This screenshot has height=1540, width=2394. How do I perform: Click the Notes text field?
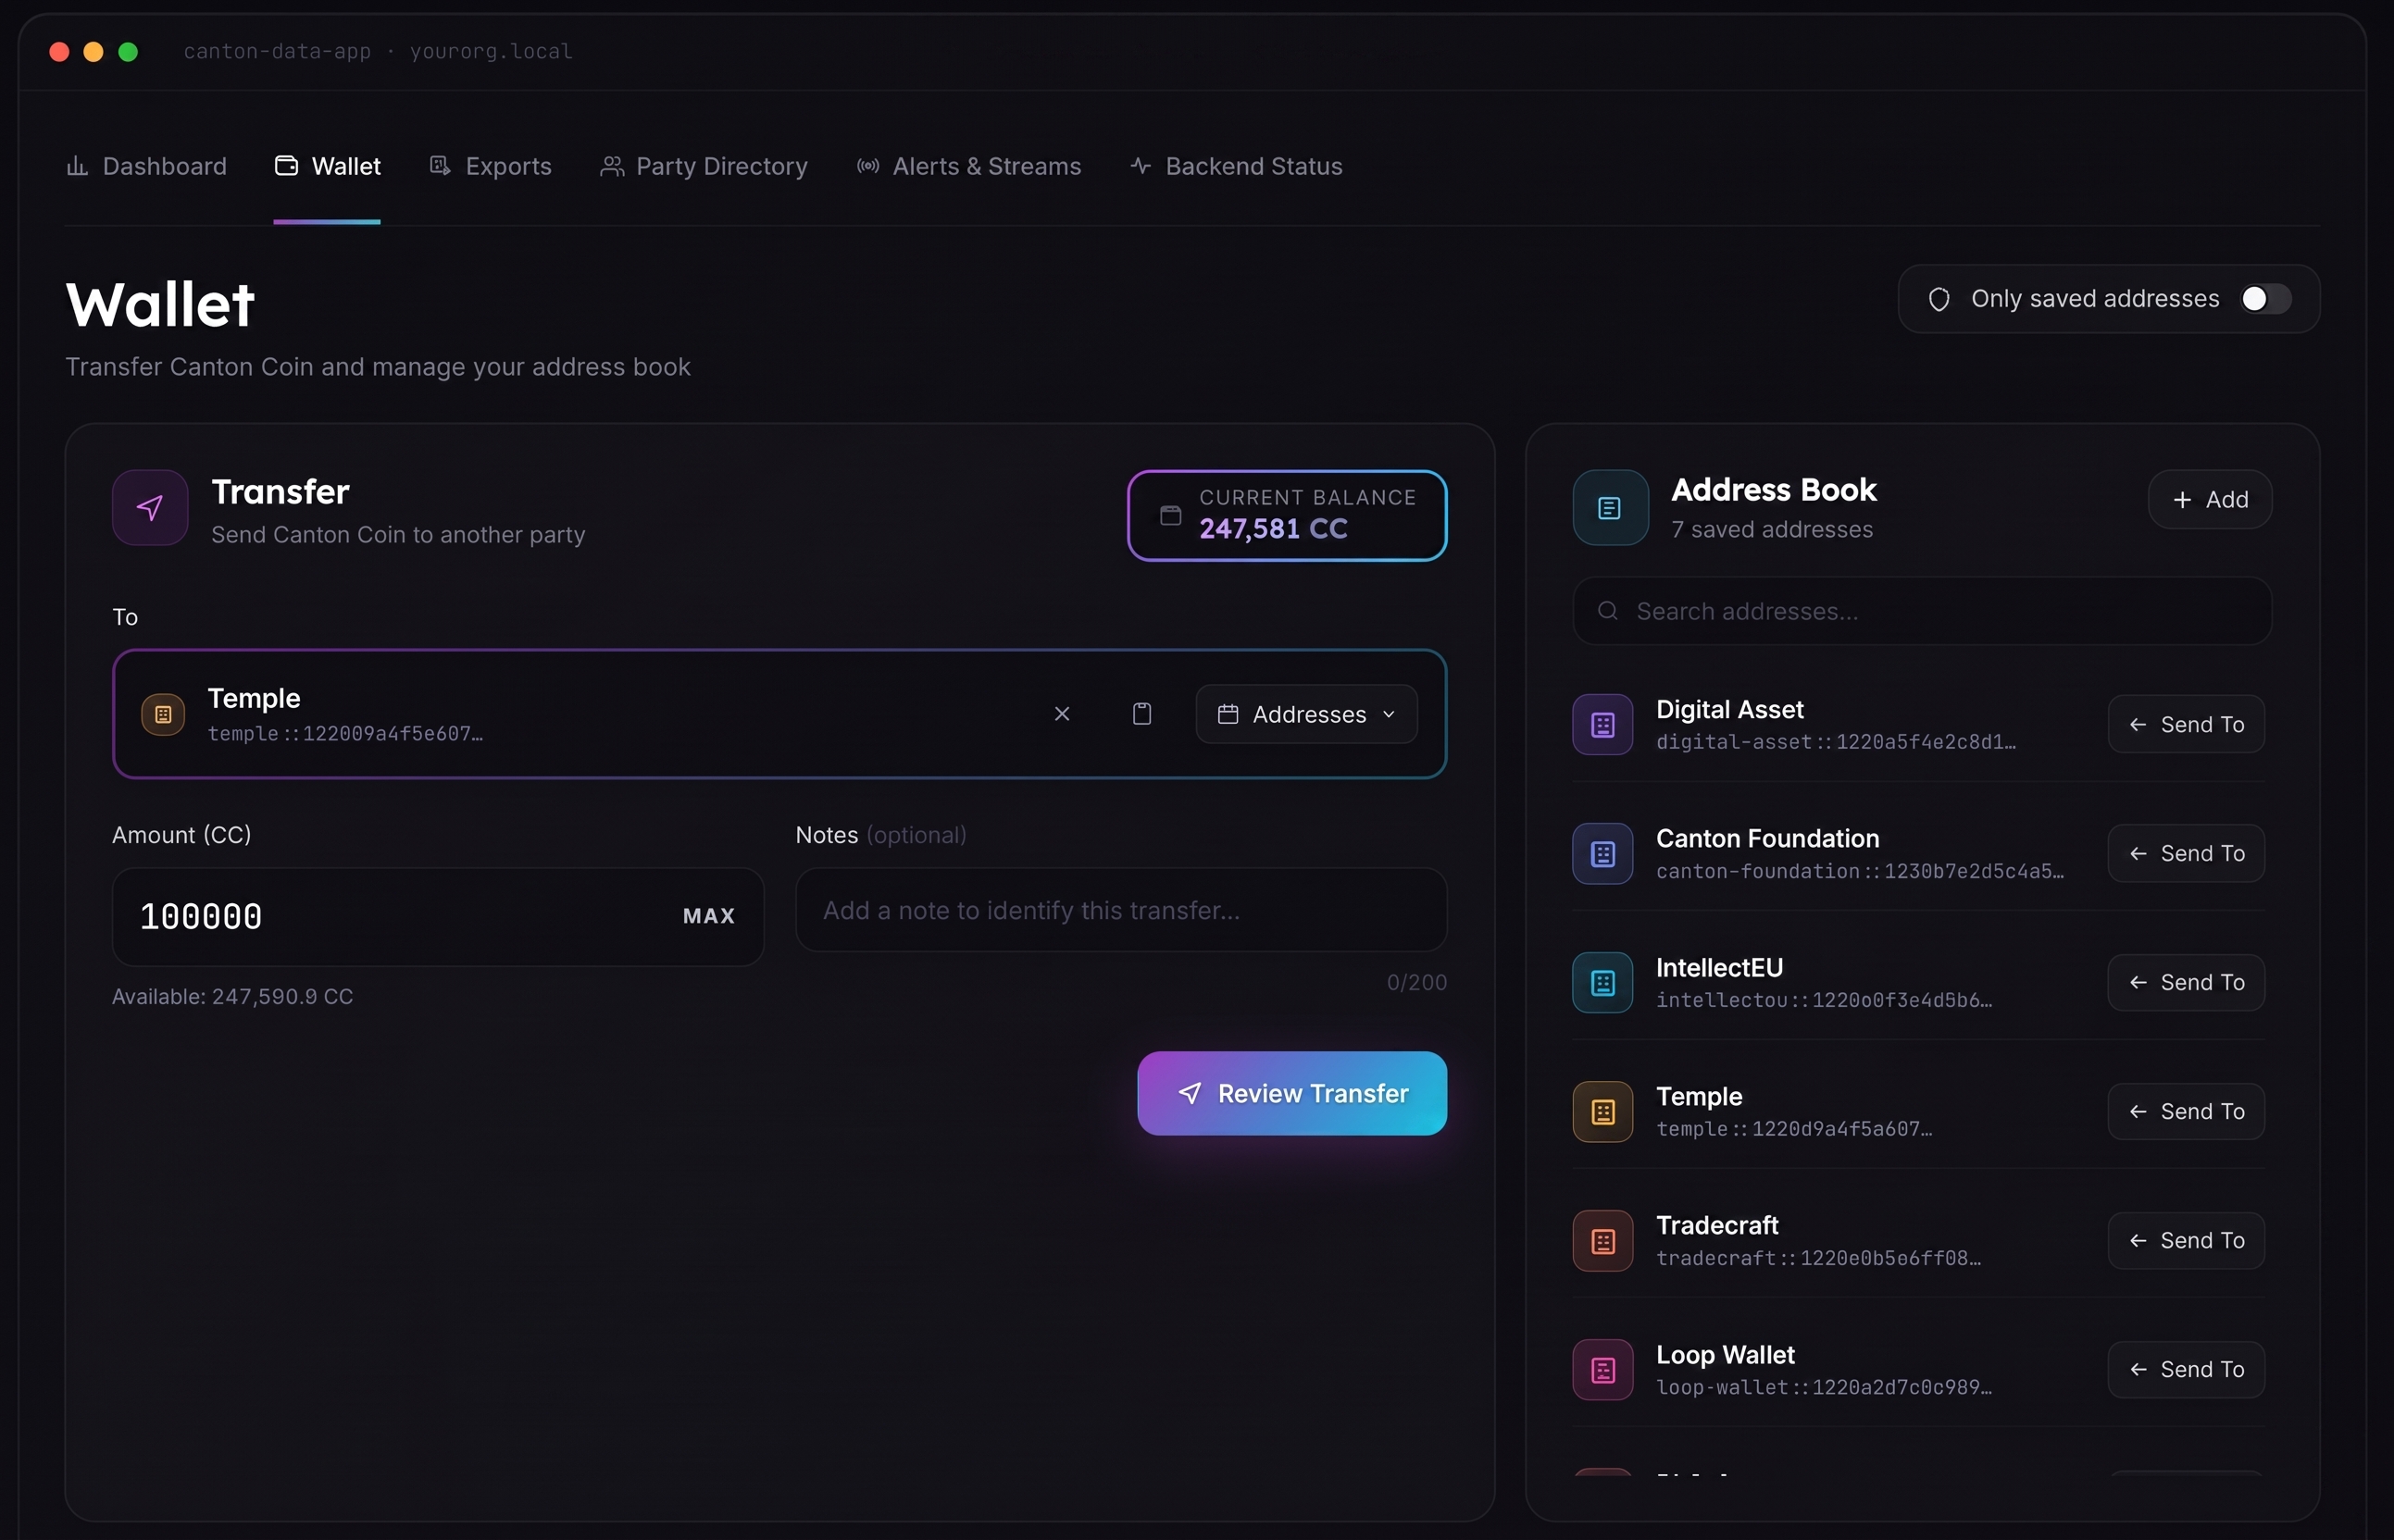point(1121,910)
